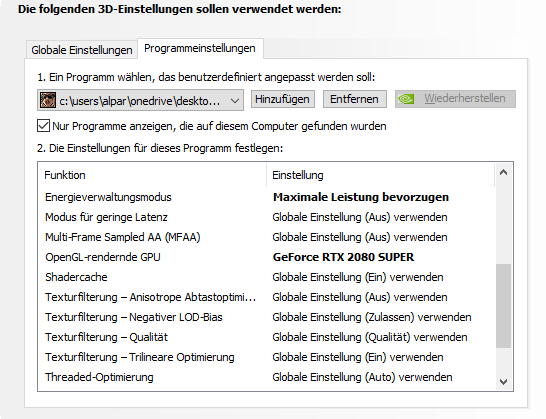
Task: Open 'Maximale Leistung bevorzugen' setting
Action: [361, 197]
